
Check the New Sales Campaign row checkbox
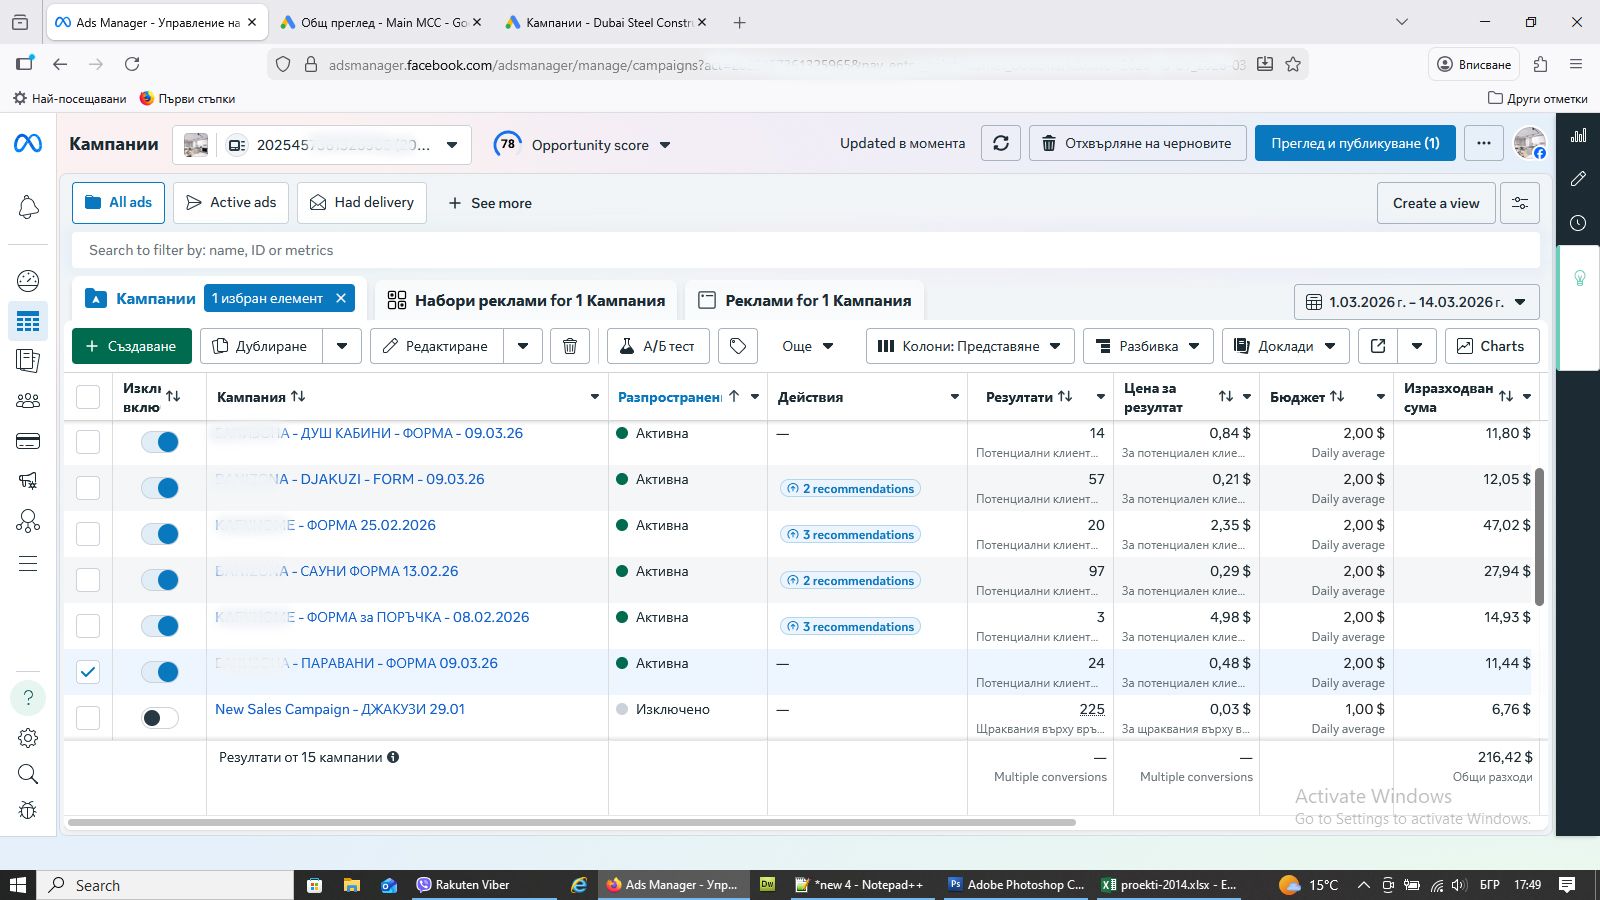[x=88, y=718]
